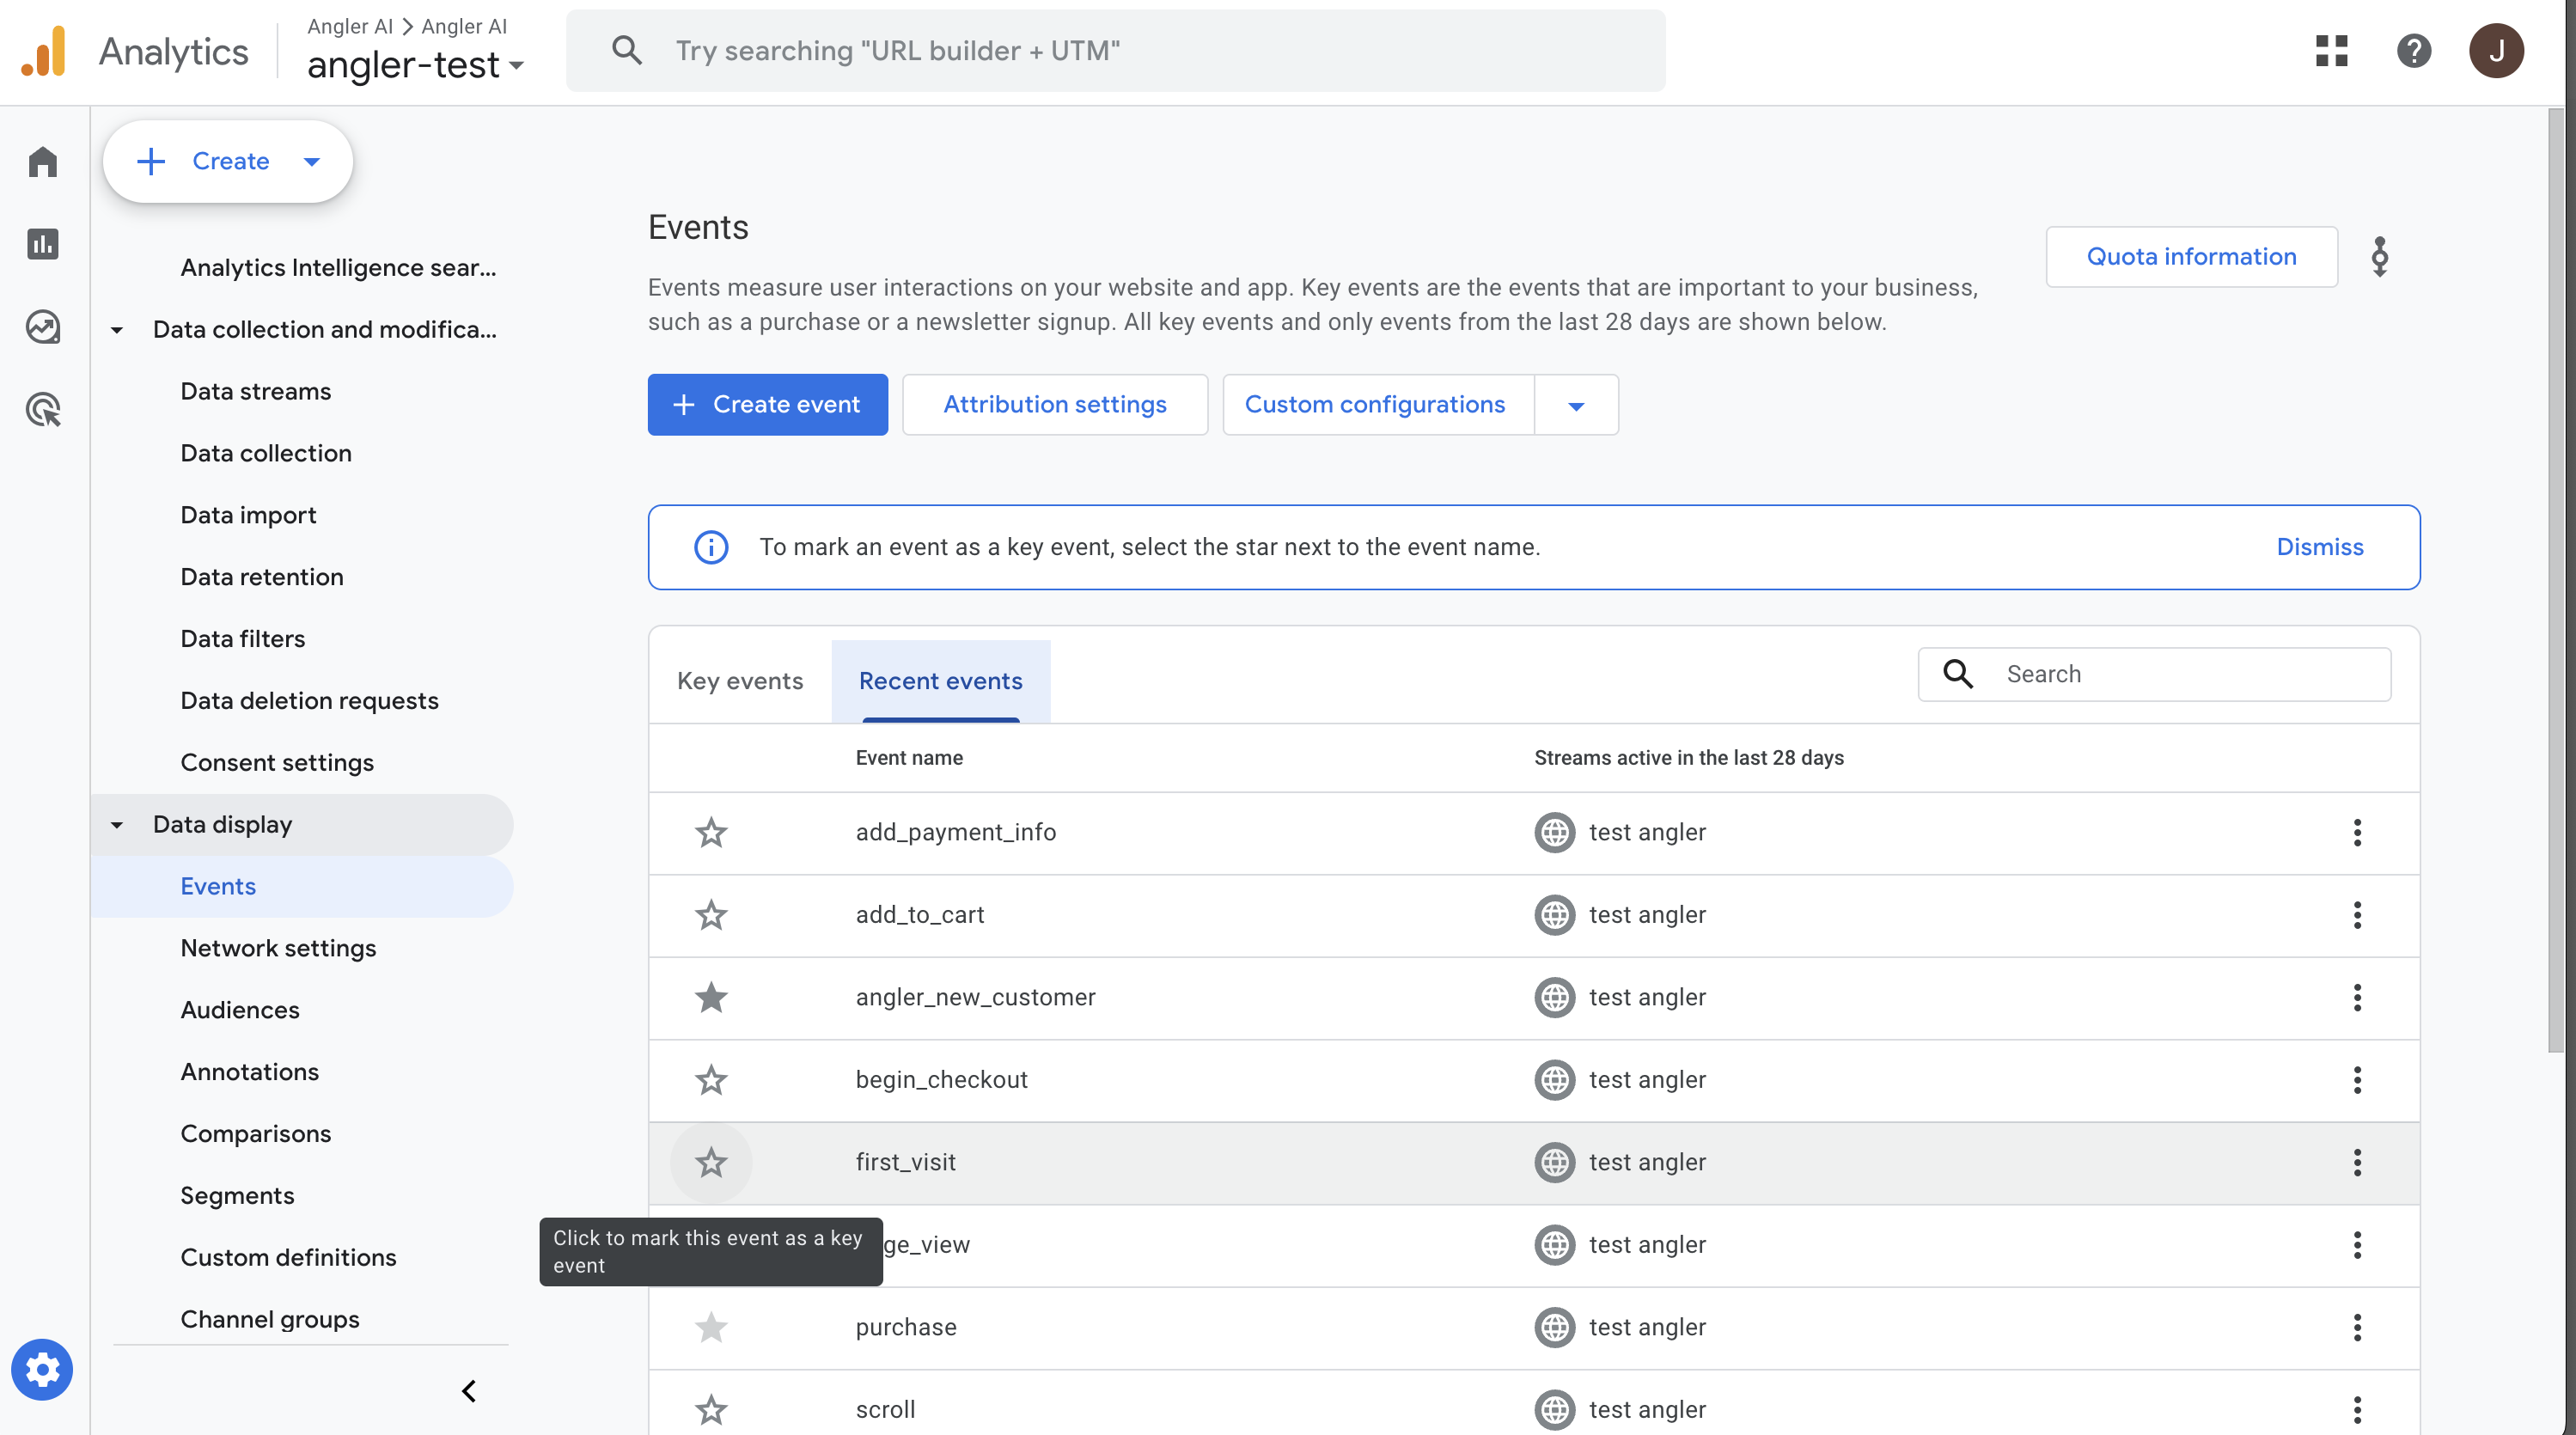Open the Create button dropdown
The height and width of the screenshot is (1435, 2576).
pyautogui.click(x=312, y=161)
